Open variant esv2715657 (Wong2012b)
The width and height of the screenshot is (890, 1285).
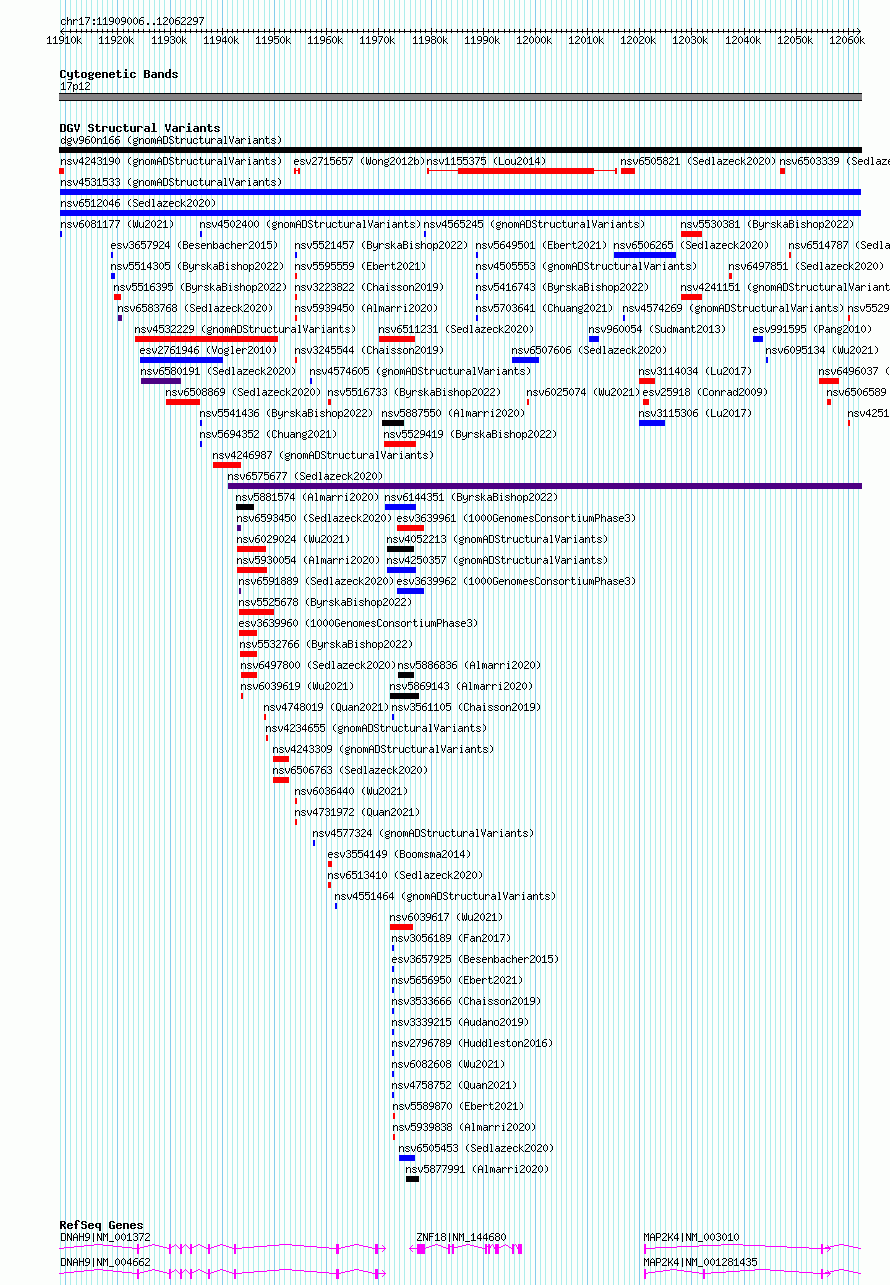coord(359,161)
